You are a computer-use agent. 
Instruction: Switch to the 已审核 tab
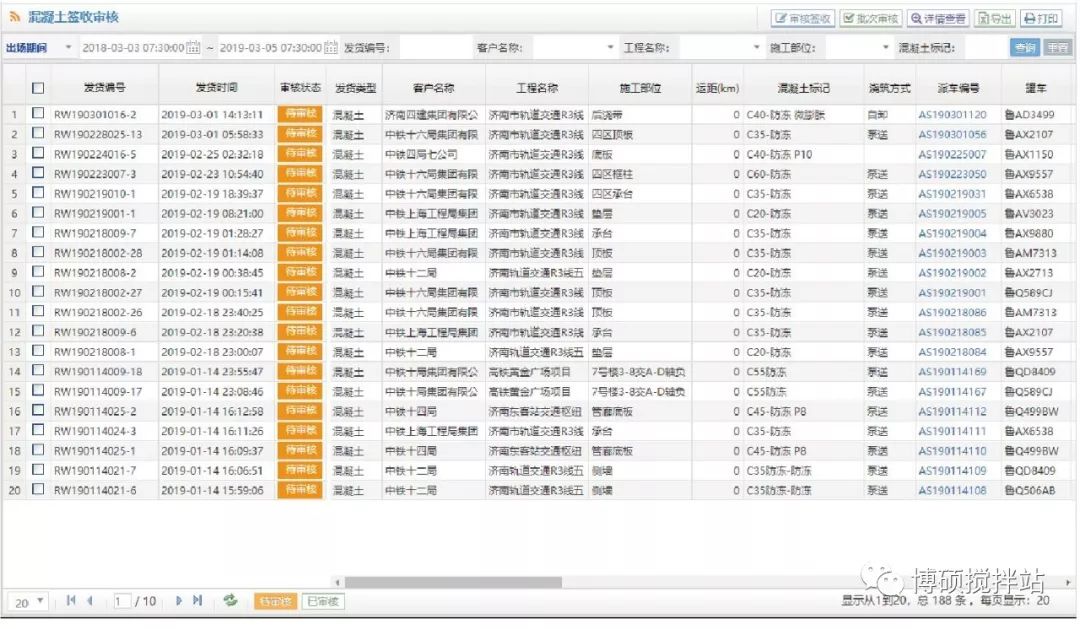point(322,601)
